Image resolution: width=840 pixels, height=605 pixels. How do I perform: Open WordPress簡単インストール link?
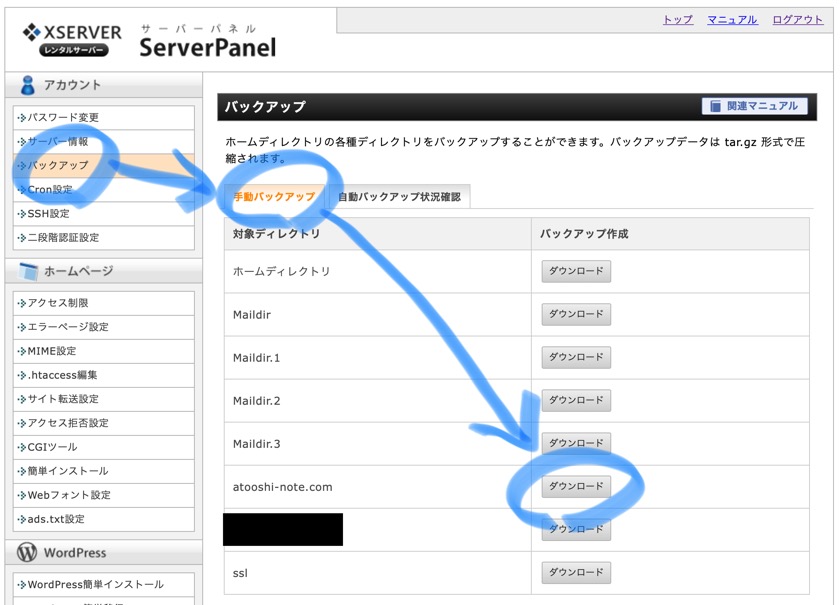tap(95, 584)
